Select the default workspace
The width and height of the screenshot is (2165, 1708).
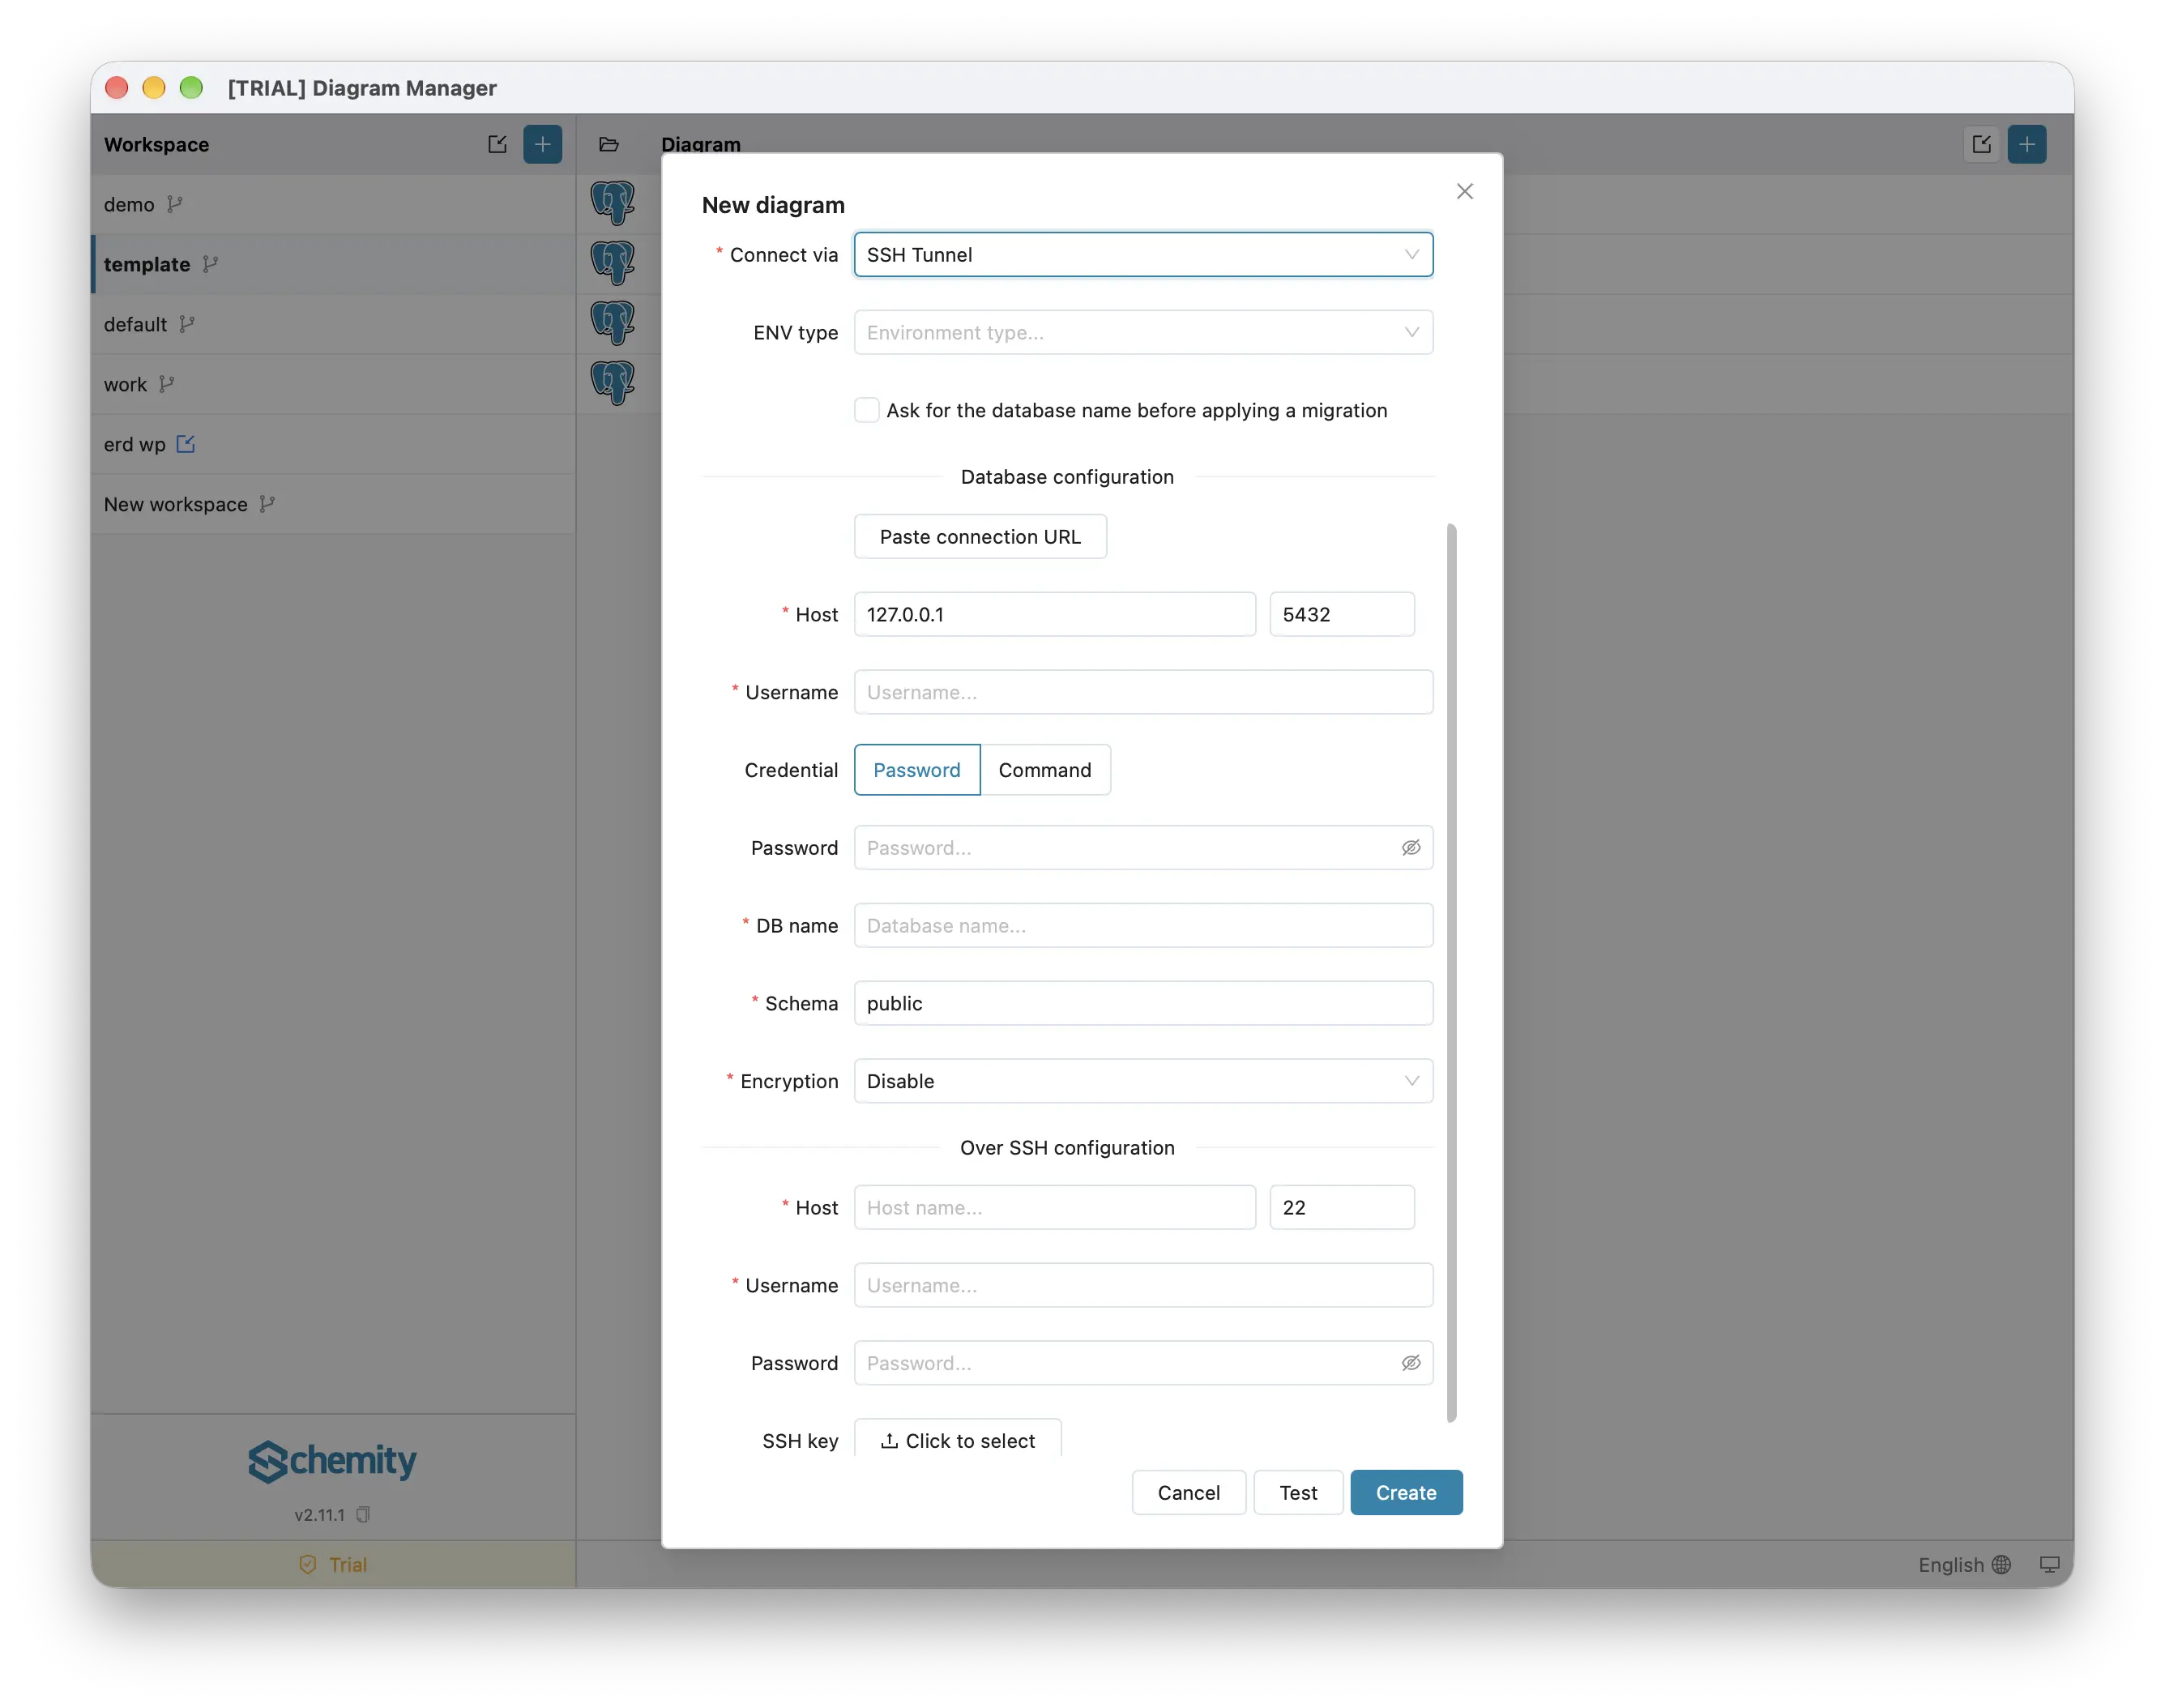click(x=333, y=324)
